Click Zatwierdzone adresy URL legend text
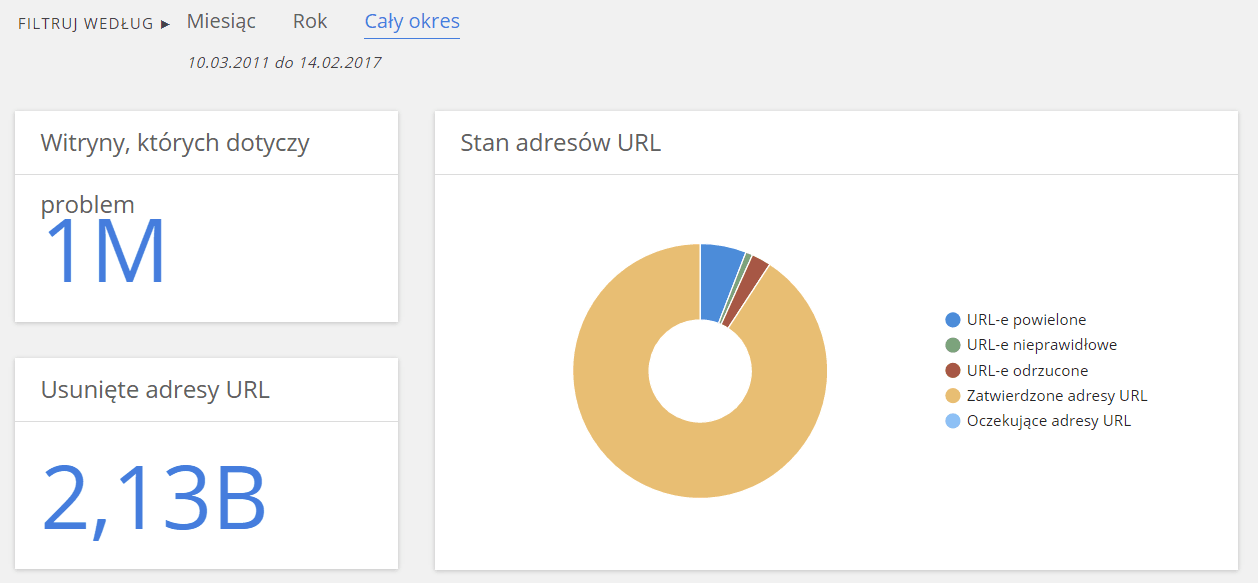Image resolution: width=1258 pixels, height=583 pixels. pyautogui.click(x=1057, y=396)
